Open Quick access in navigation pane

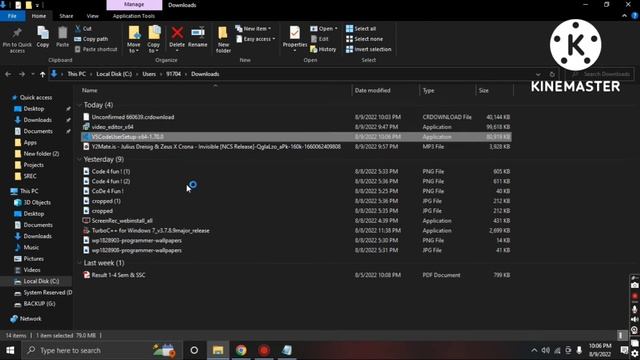36,98
